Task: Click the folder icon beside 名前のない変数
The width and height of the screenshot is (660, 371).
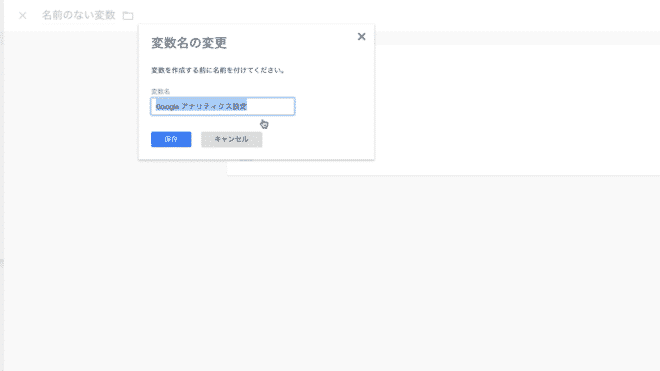Action: point(128,16)
